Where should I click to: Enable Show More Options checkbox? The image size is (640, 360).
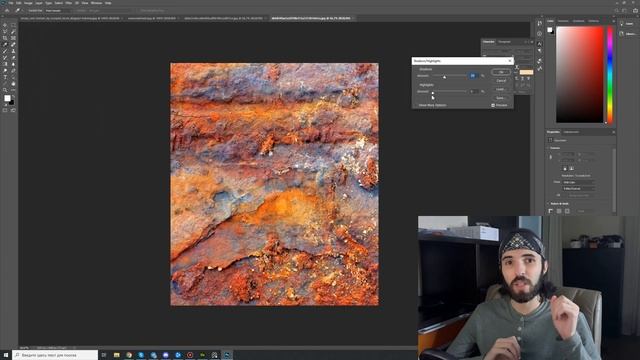[417, 105]
